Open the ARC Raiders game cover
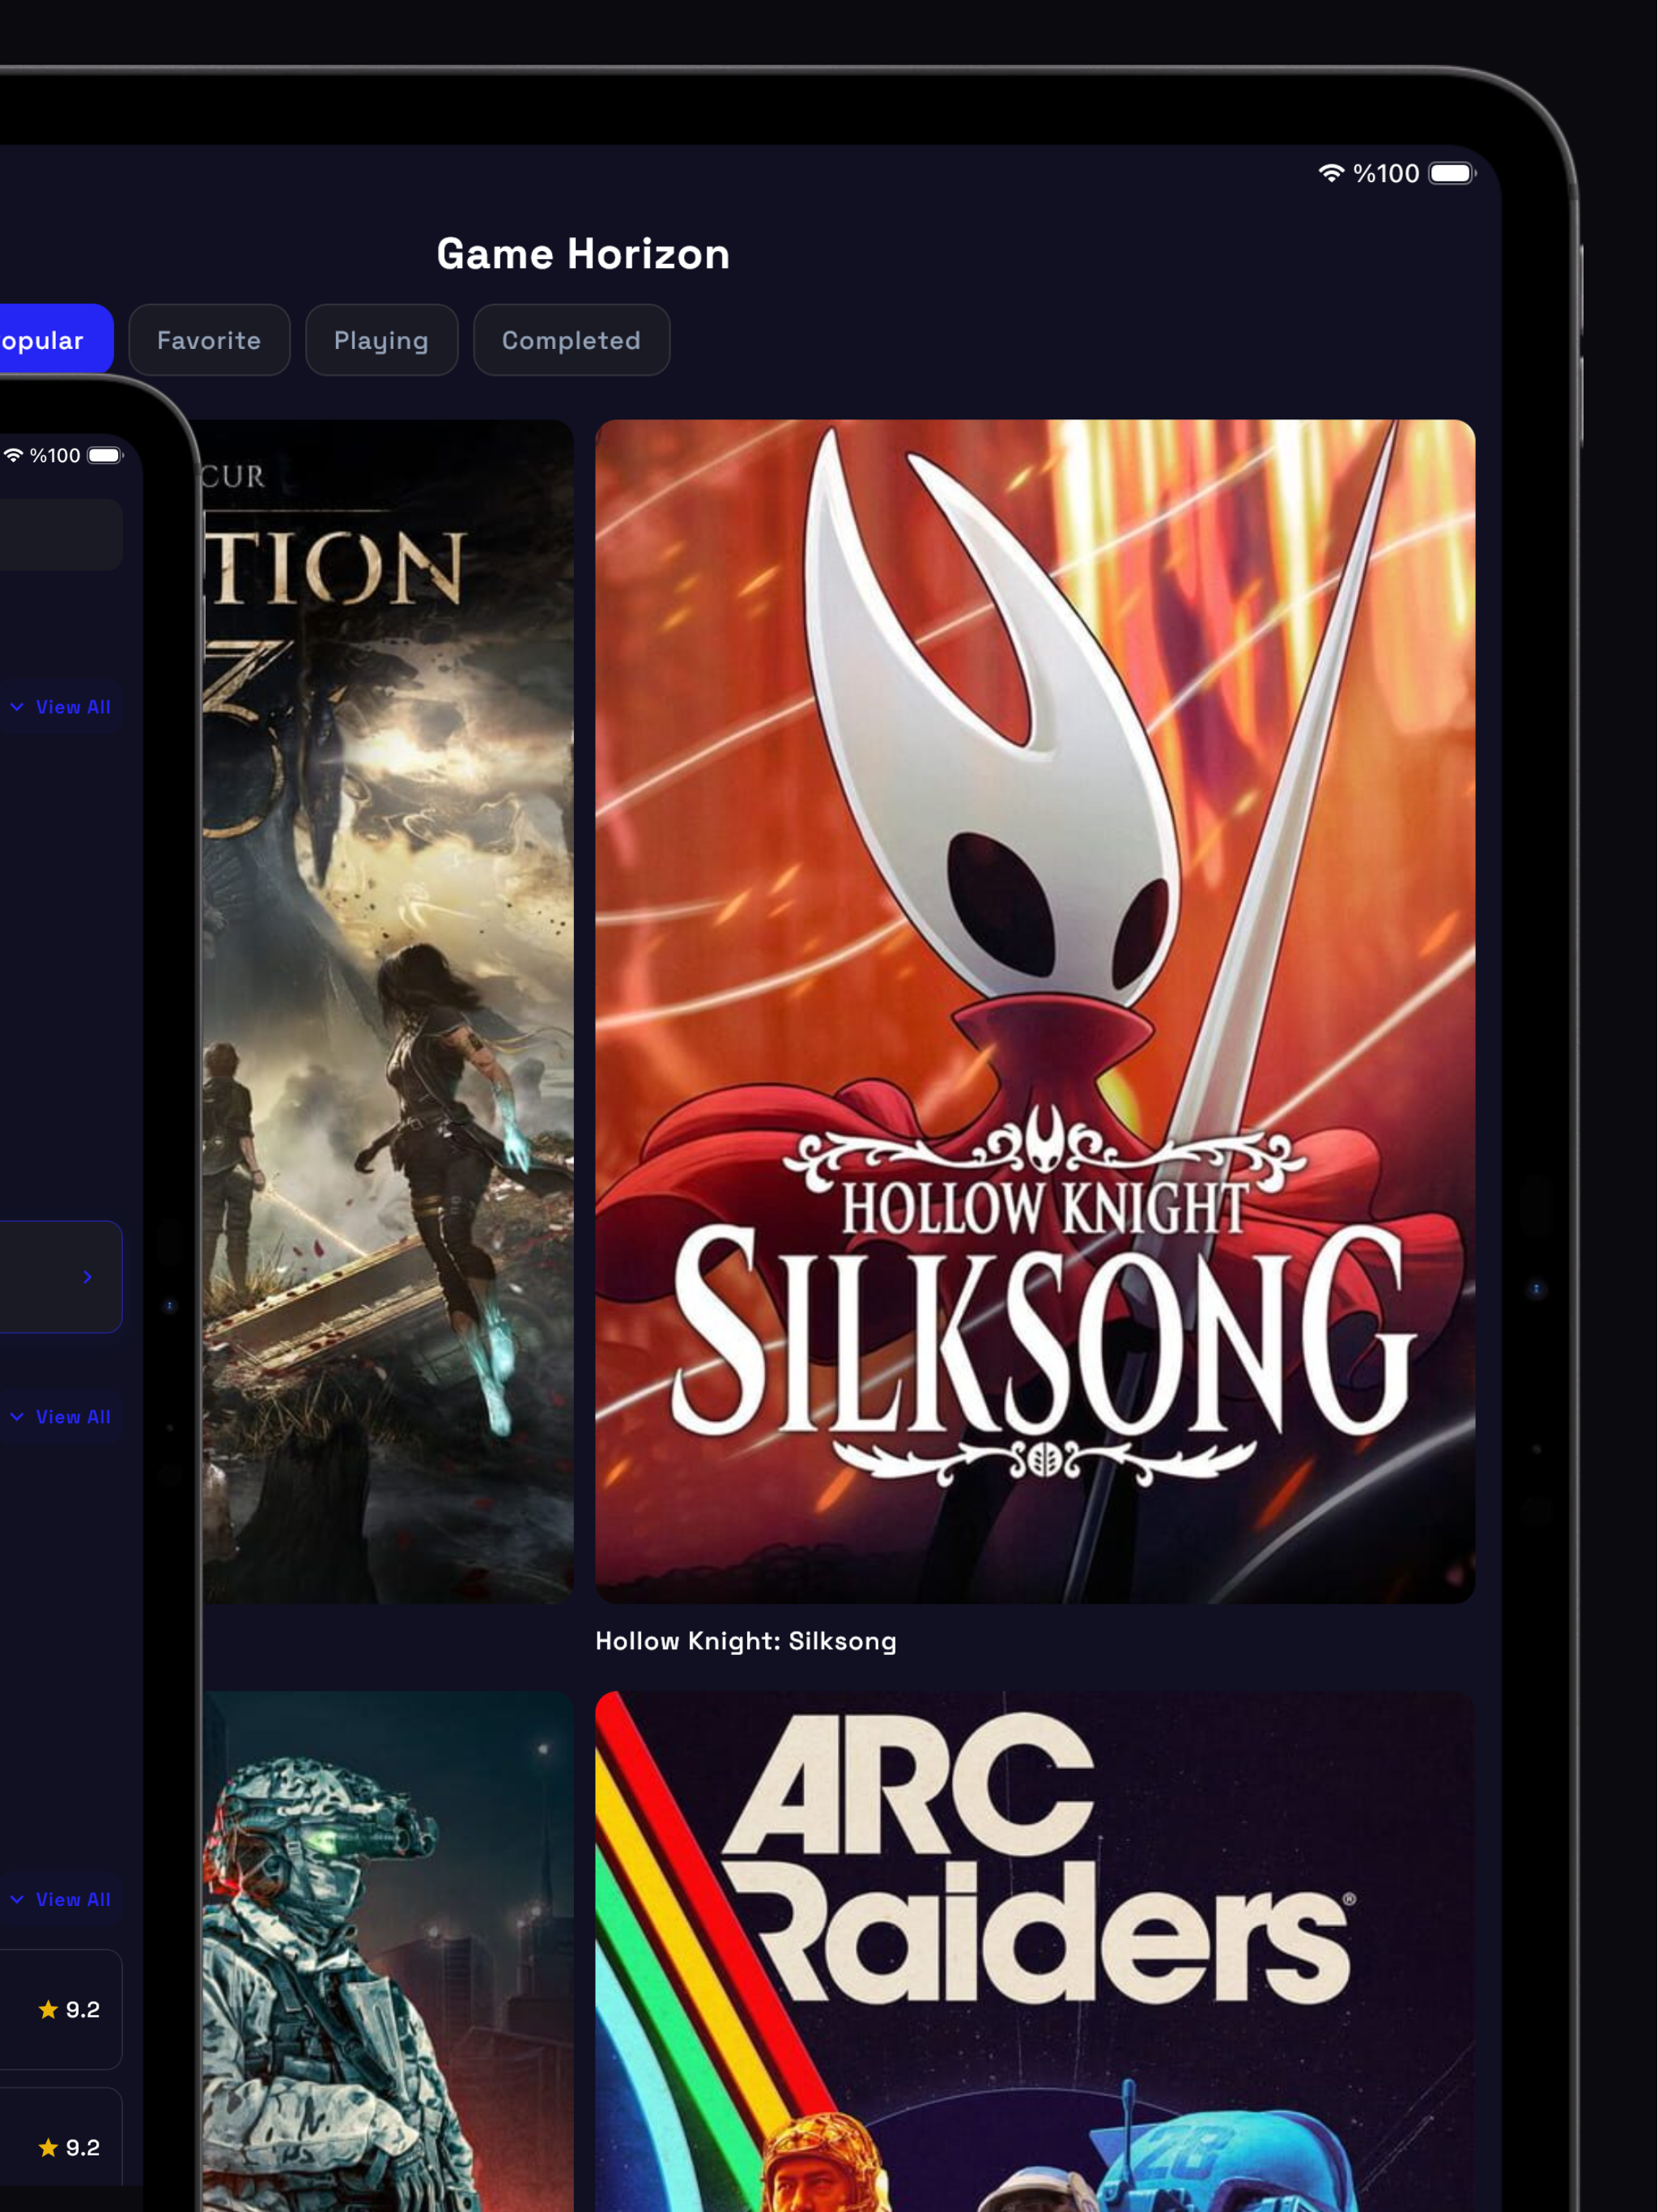Screen dimensions: 1658x2212 [x=1035, y=1950]
